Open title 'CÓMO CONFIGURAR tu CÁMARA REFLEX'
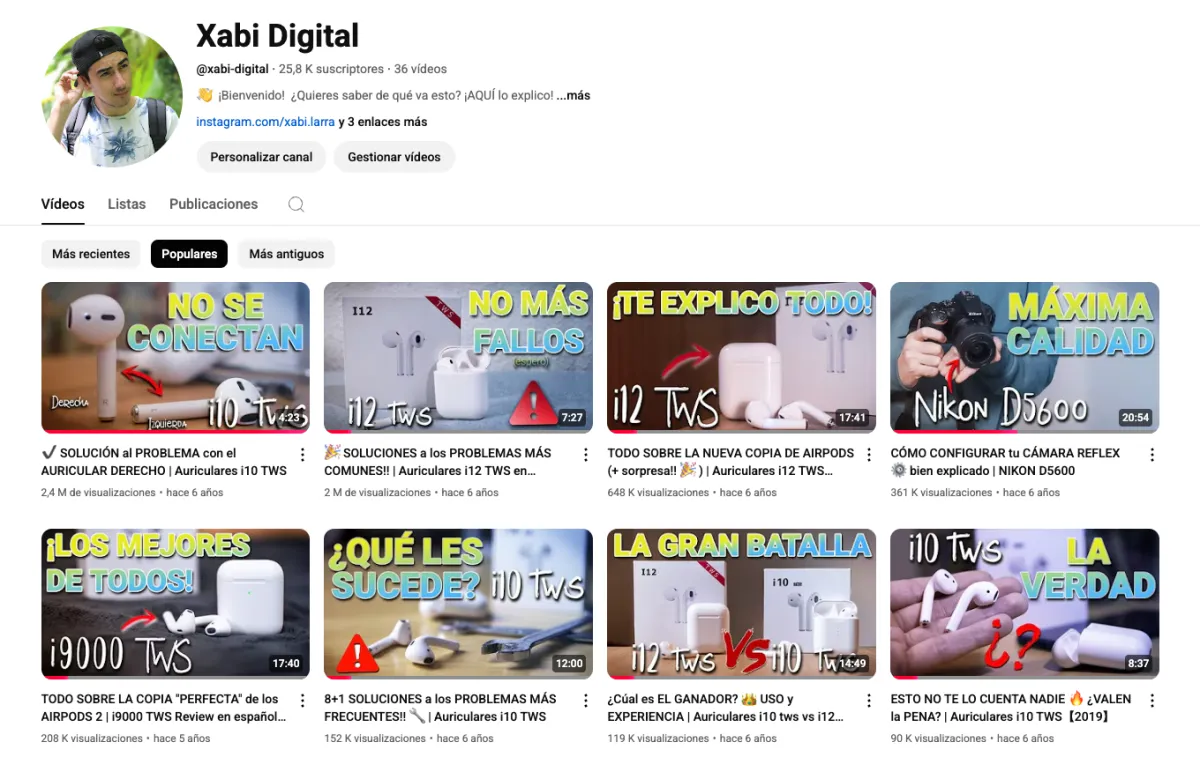The image size is (1200, 757). (x=1005, y=462)
